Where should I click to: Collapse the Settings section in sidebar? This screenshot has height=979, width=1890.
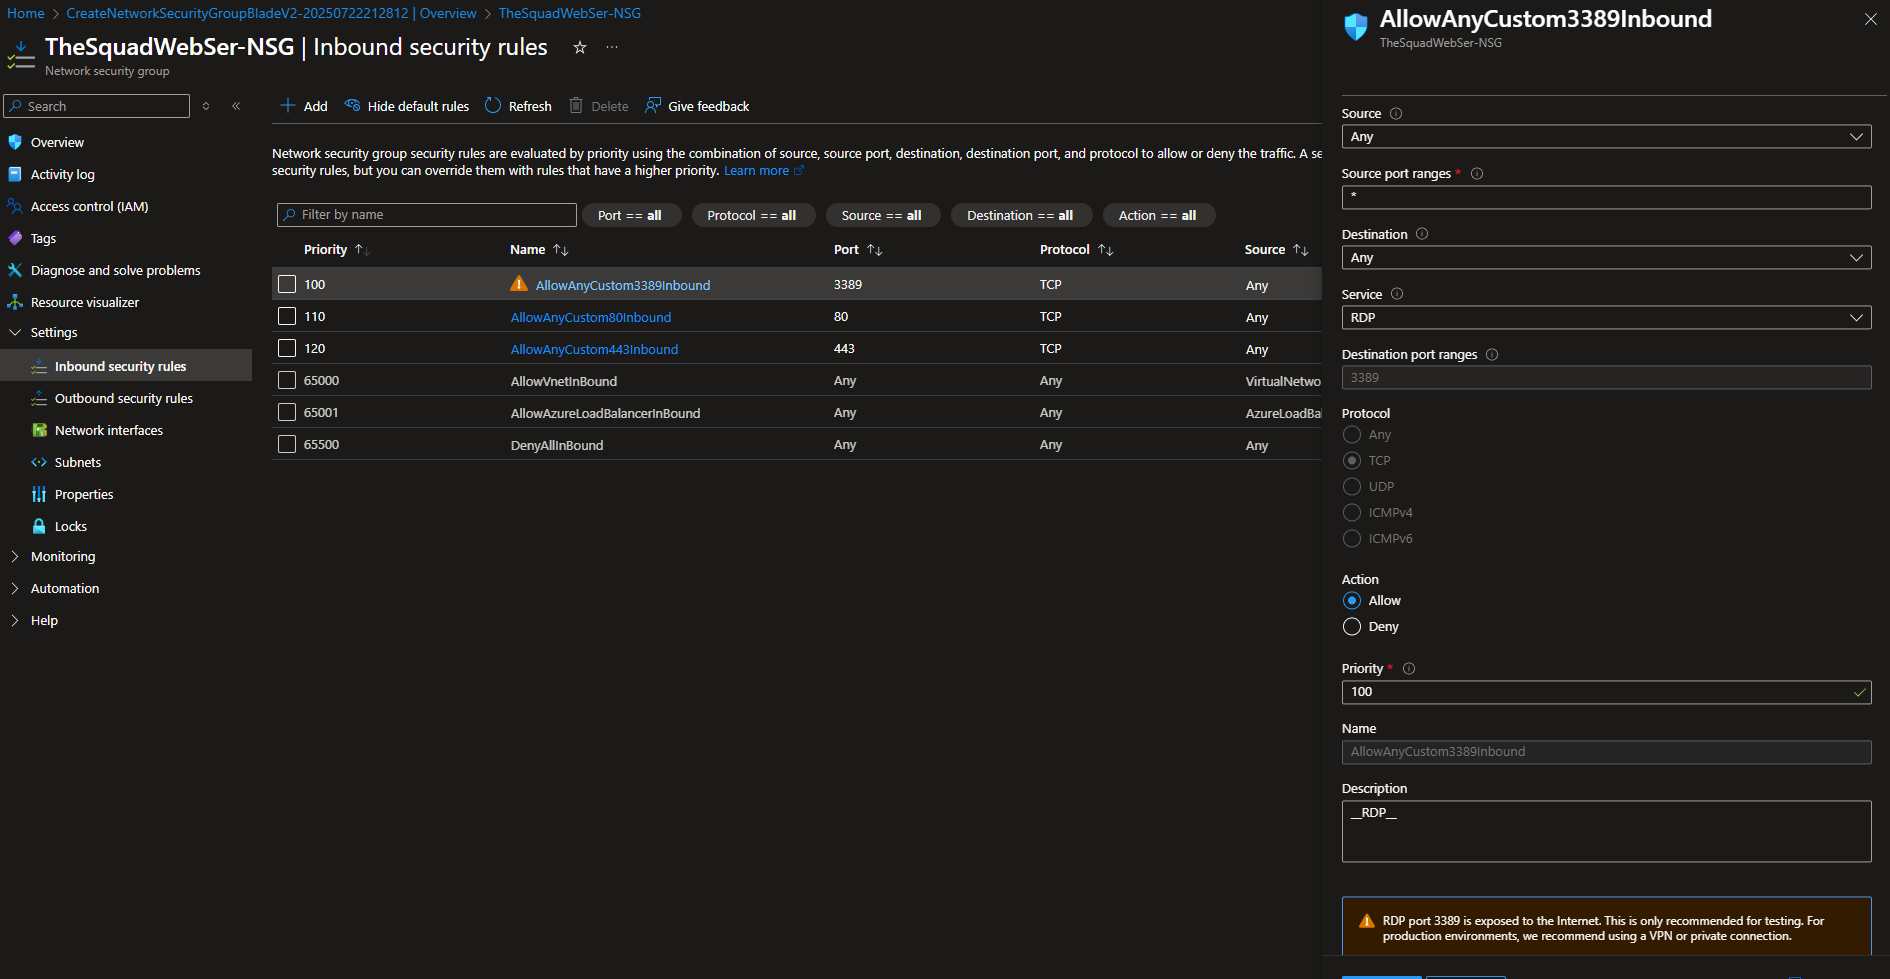[x=15, y=332]
